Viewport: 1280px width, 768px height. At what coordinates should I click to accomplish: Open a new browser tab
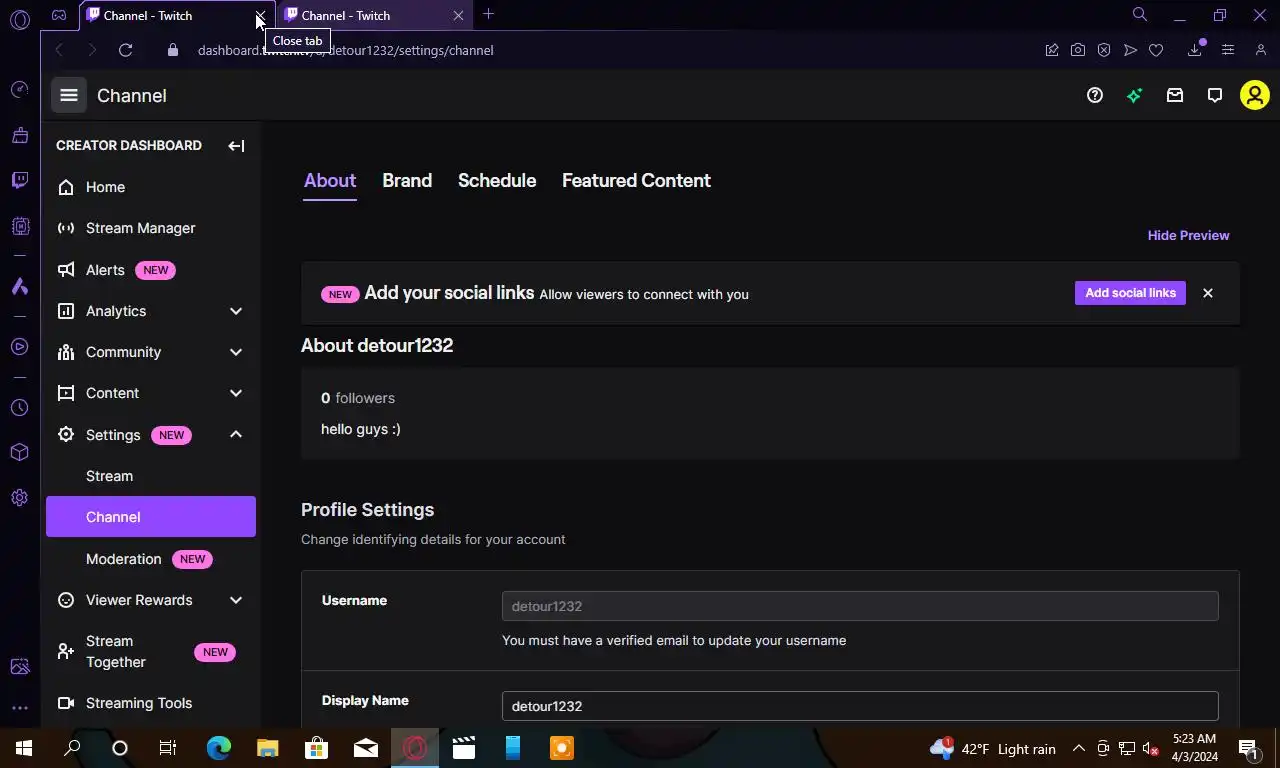click(488, 14)
